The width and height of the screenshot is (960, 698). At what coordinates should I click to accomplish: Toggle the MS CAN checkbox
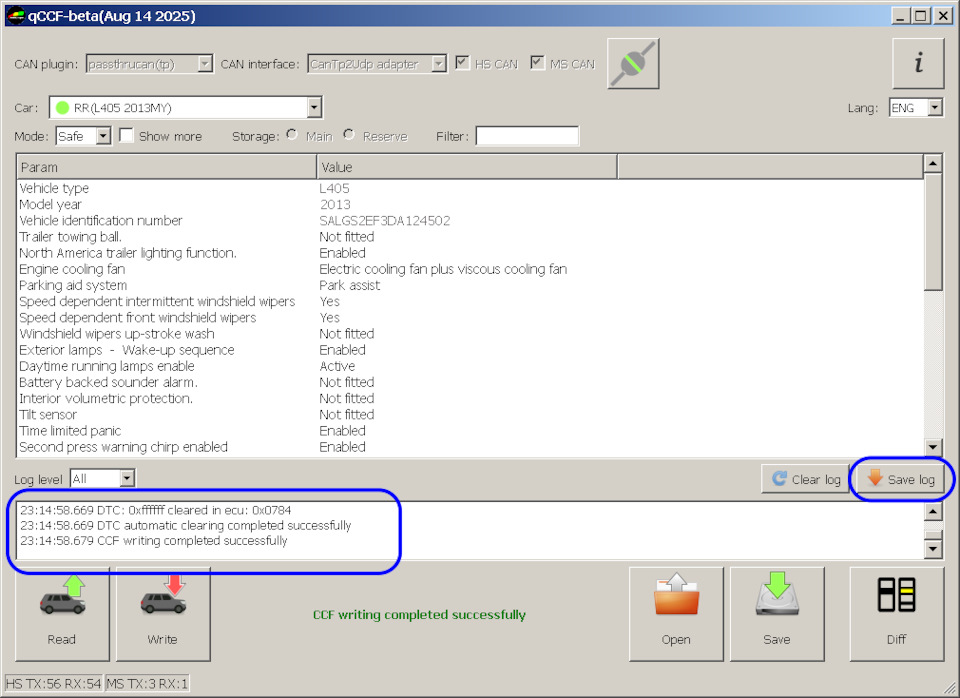537,62
